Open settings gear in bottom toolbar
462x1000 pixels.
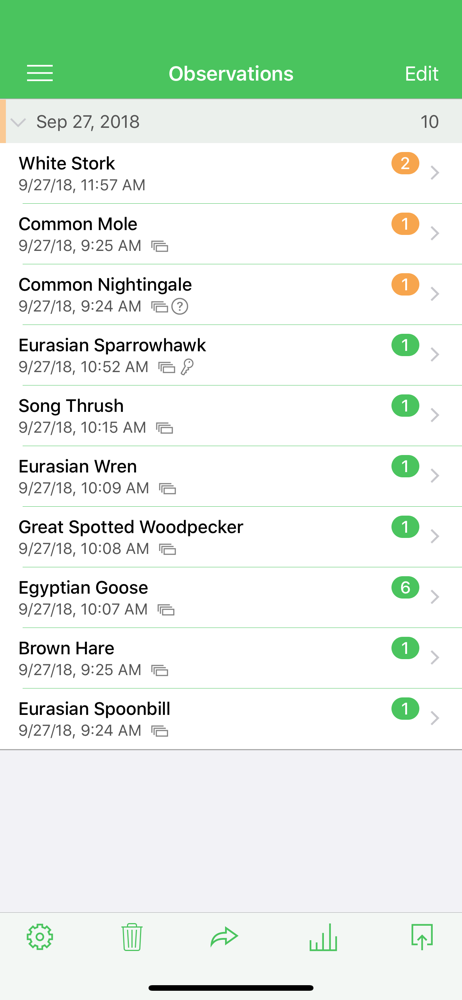pos(40,937)
